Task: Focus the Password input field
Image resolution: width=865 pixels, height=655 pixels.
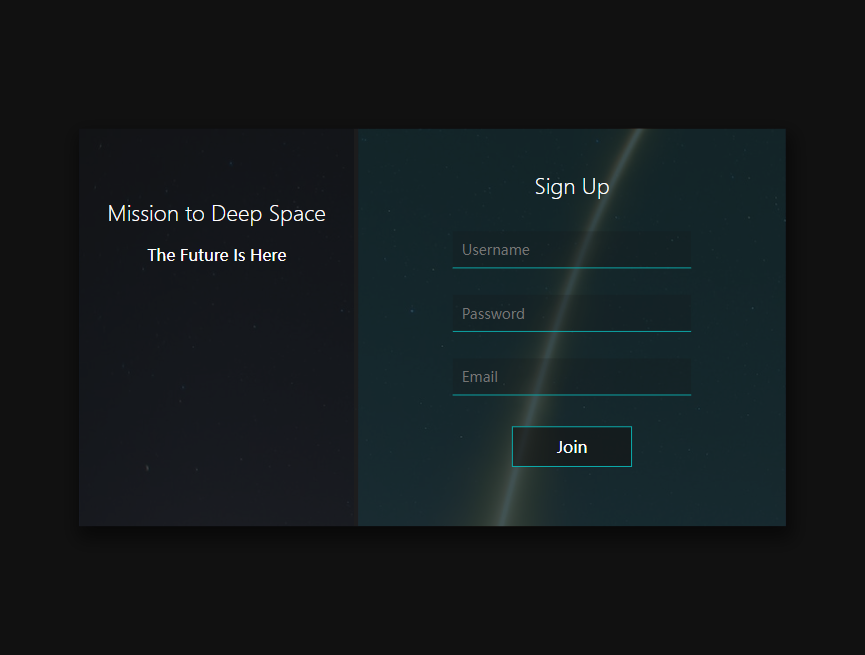Action: [572, 313]
